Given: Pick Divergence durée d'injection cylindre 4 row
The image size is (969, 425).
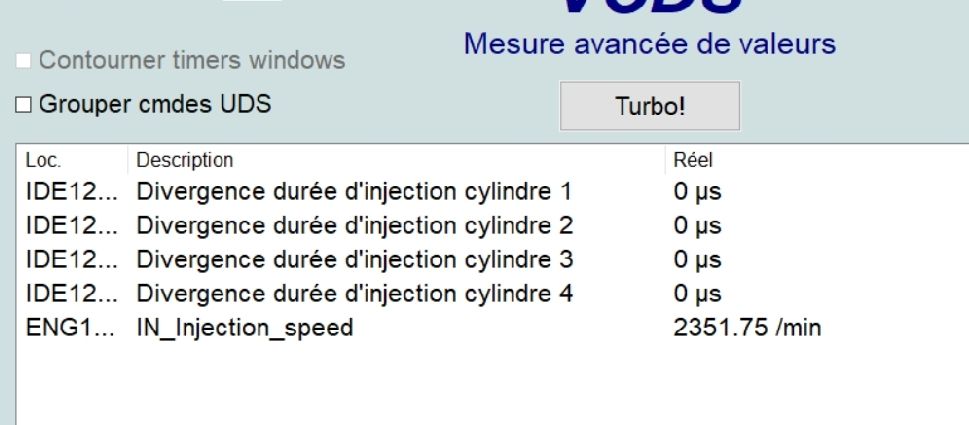Looking at the screenshot, I should 354,292.
